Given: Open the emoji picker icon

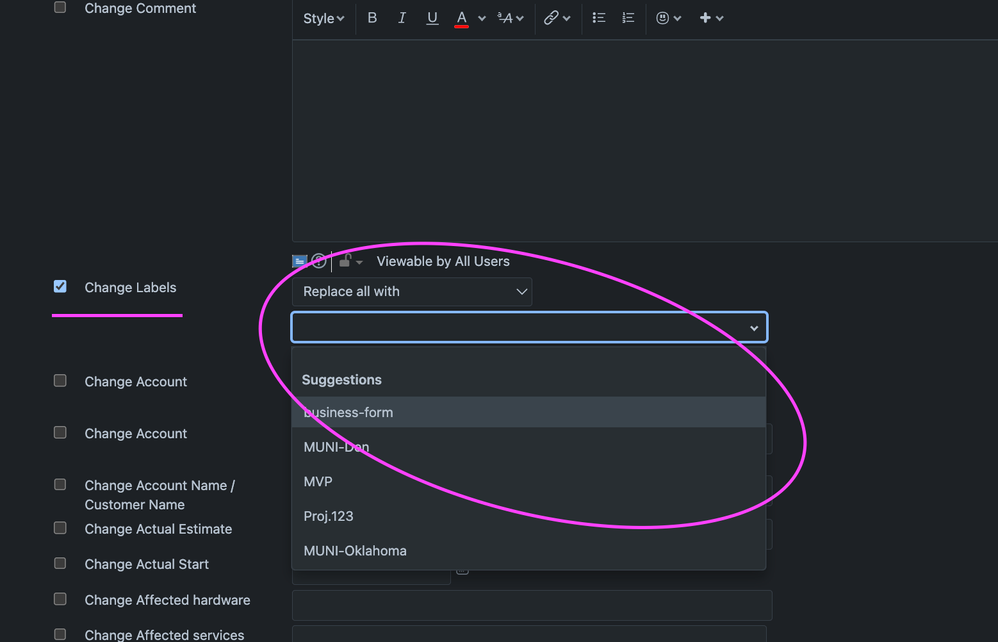Looking at the screenshot, I should point(662,18).
